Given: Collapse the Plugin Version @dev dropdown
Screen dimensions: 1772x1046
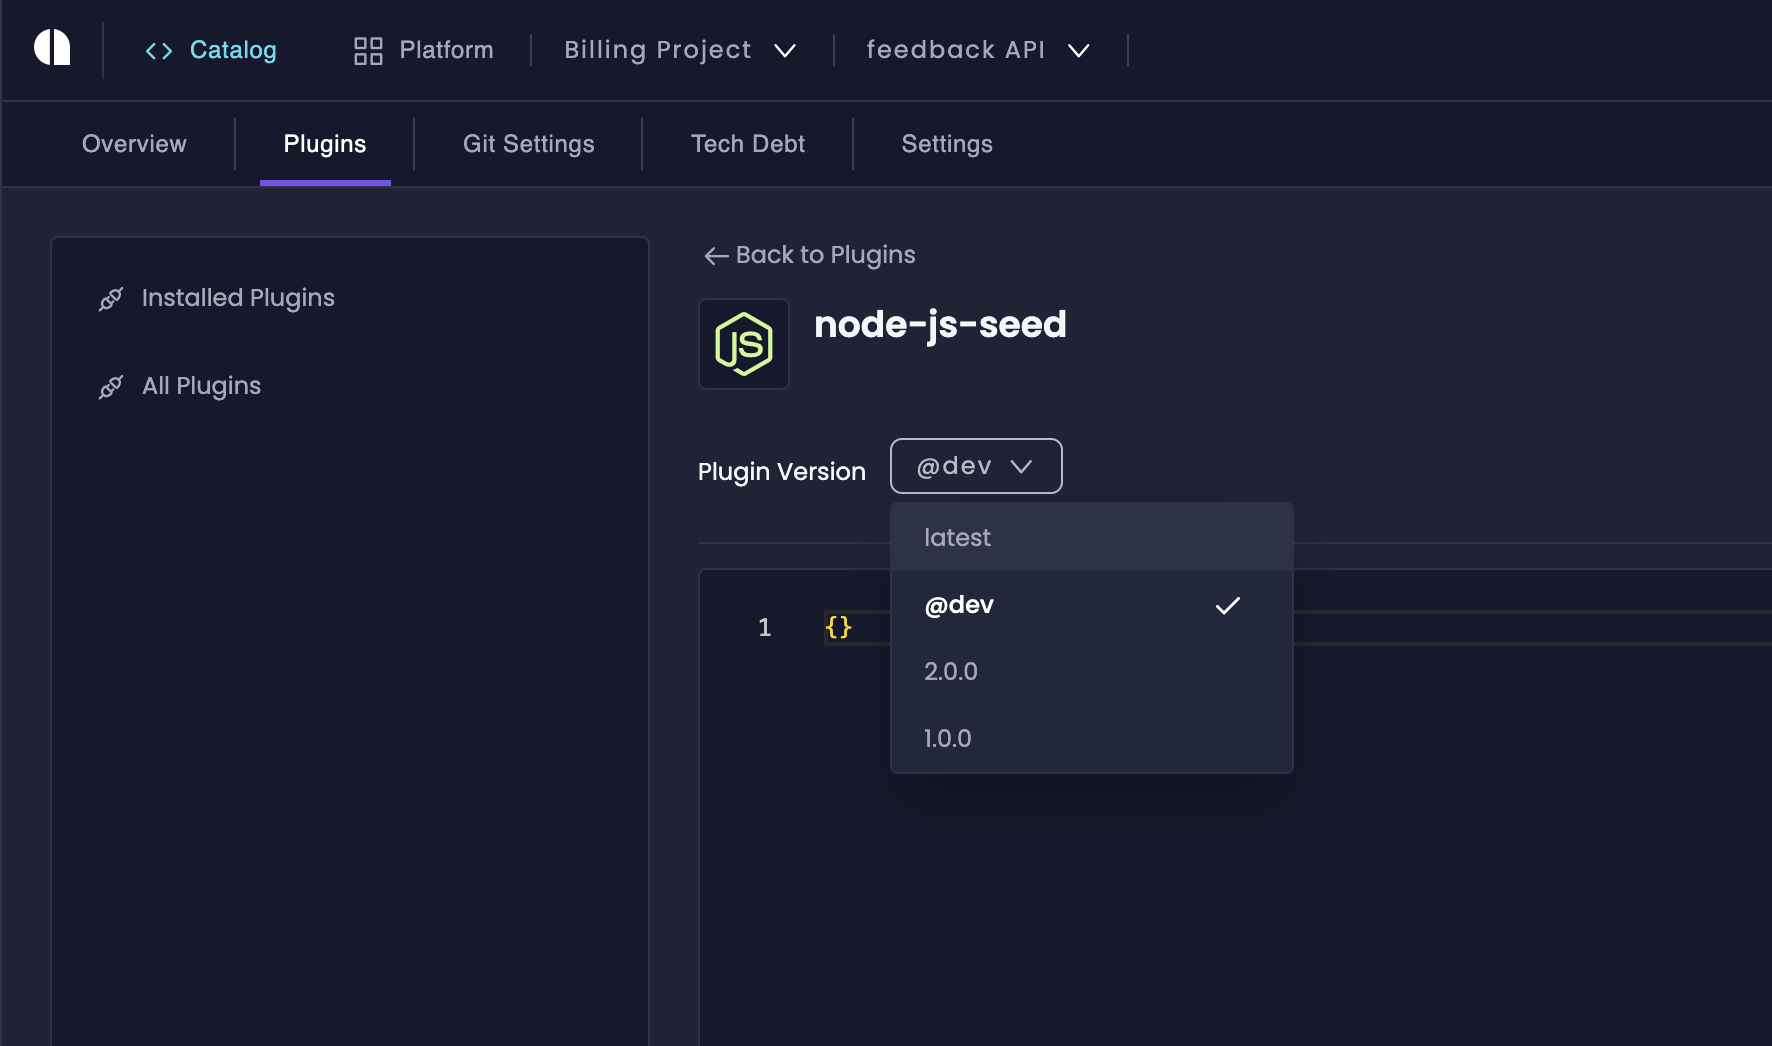Looking at the screenshot, I should coord(975,466).
